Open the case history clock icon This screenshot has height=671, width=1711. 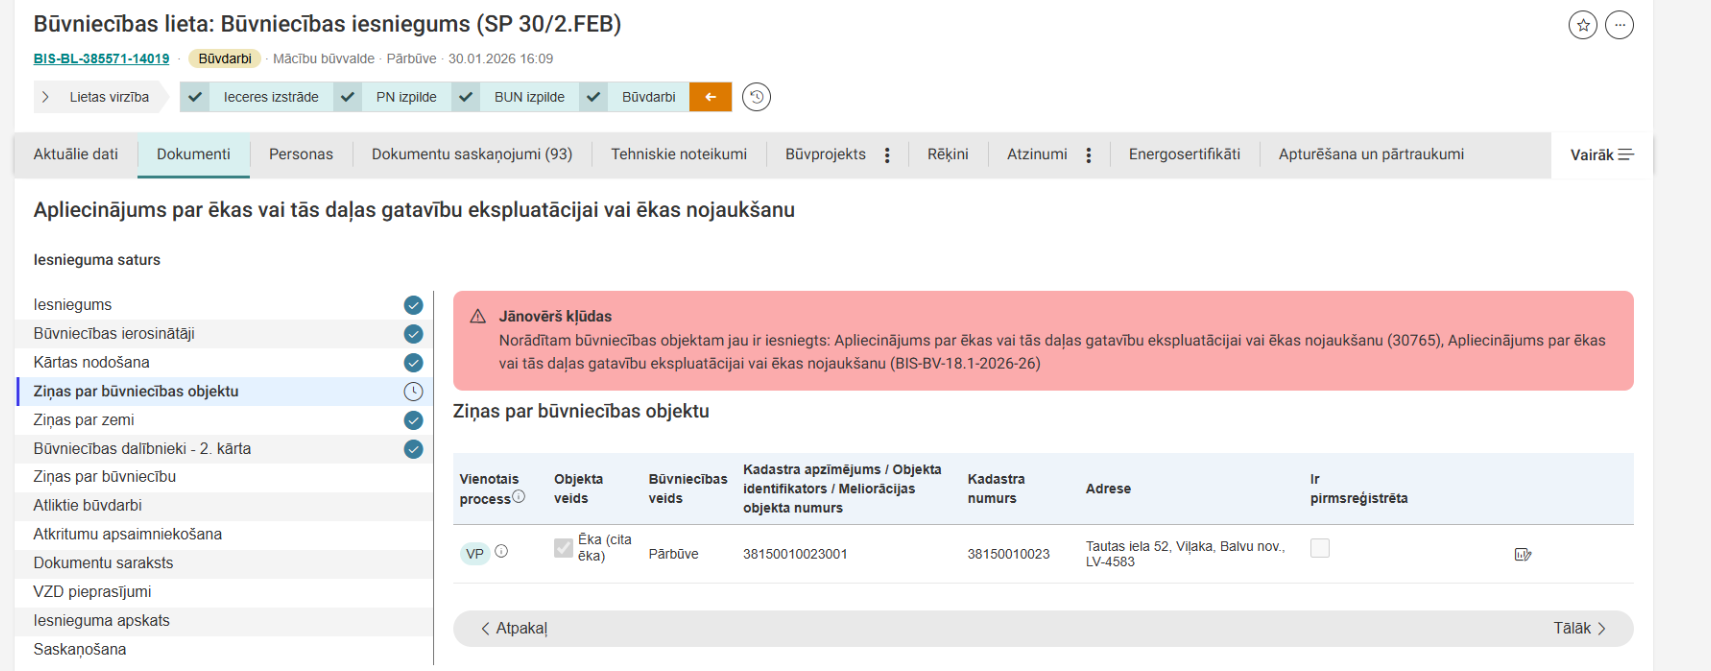[x=756, y=97]
